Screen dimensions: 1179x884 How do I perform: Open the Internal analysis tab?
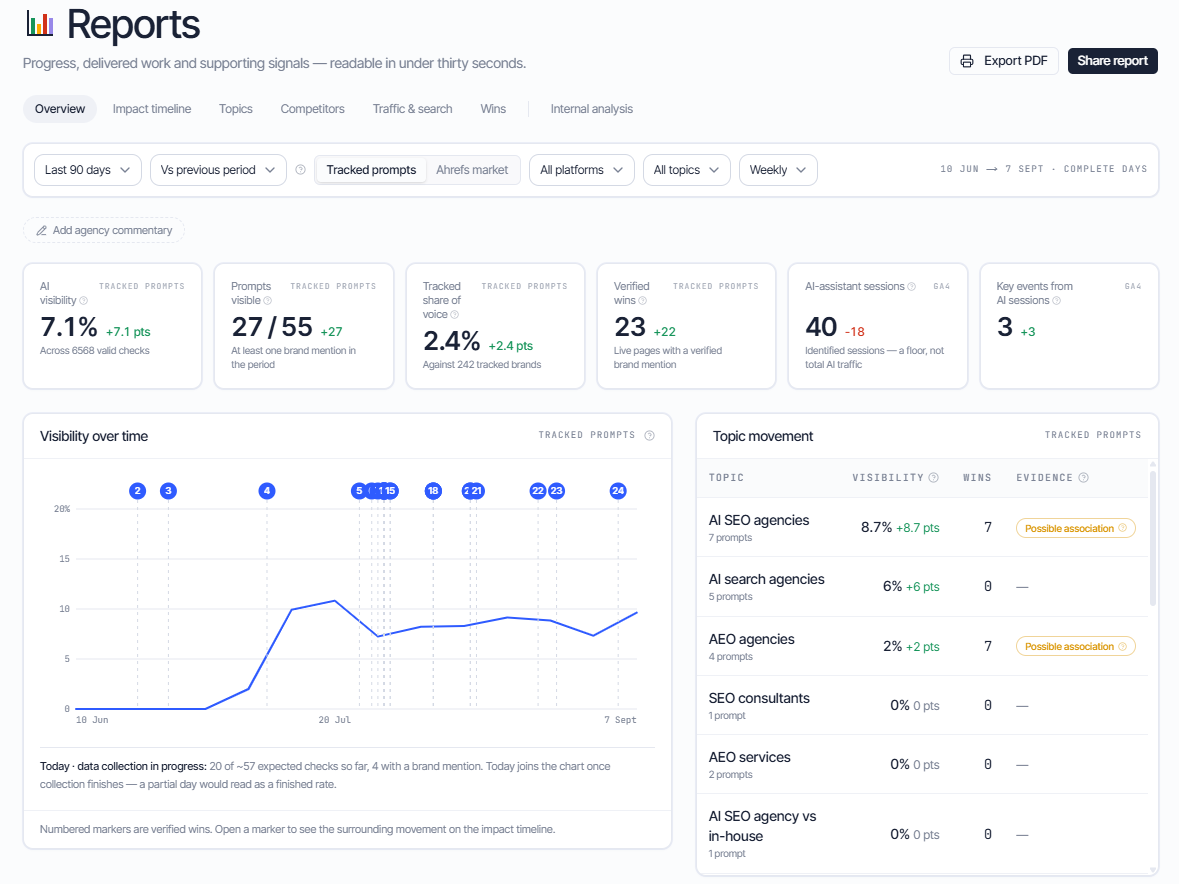tap(592, 109)
